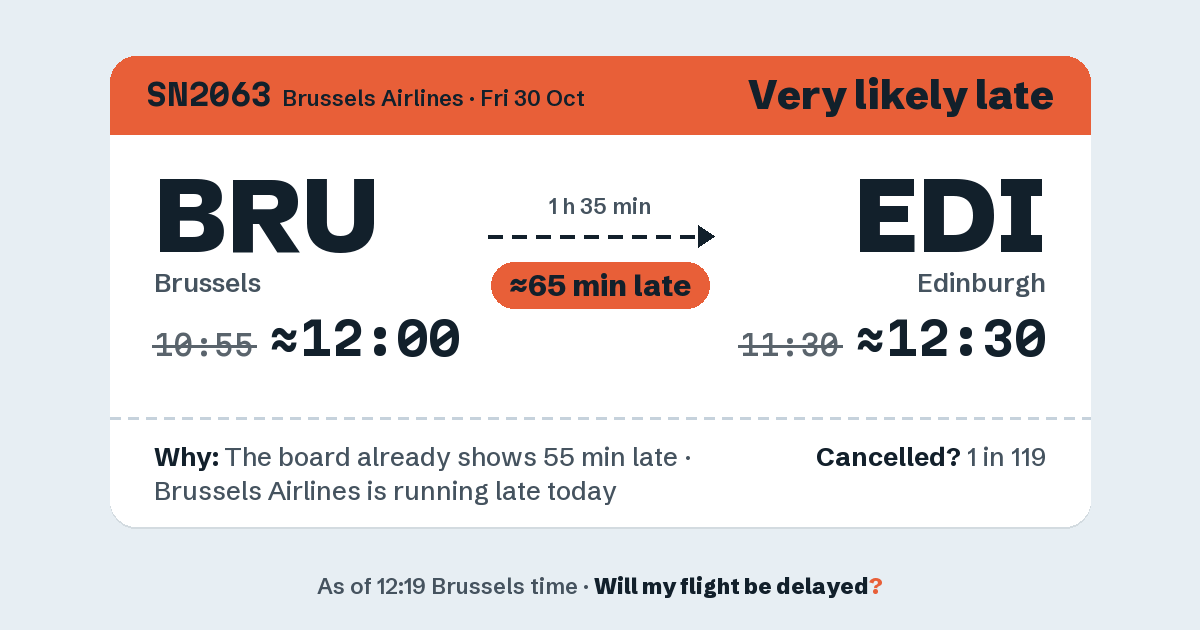Click the struck-through 10:55 departure time
Image resolution: width=1200 pixels, height=630 pixels.
[205, 345]
